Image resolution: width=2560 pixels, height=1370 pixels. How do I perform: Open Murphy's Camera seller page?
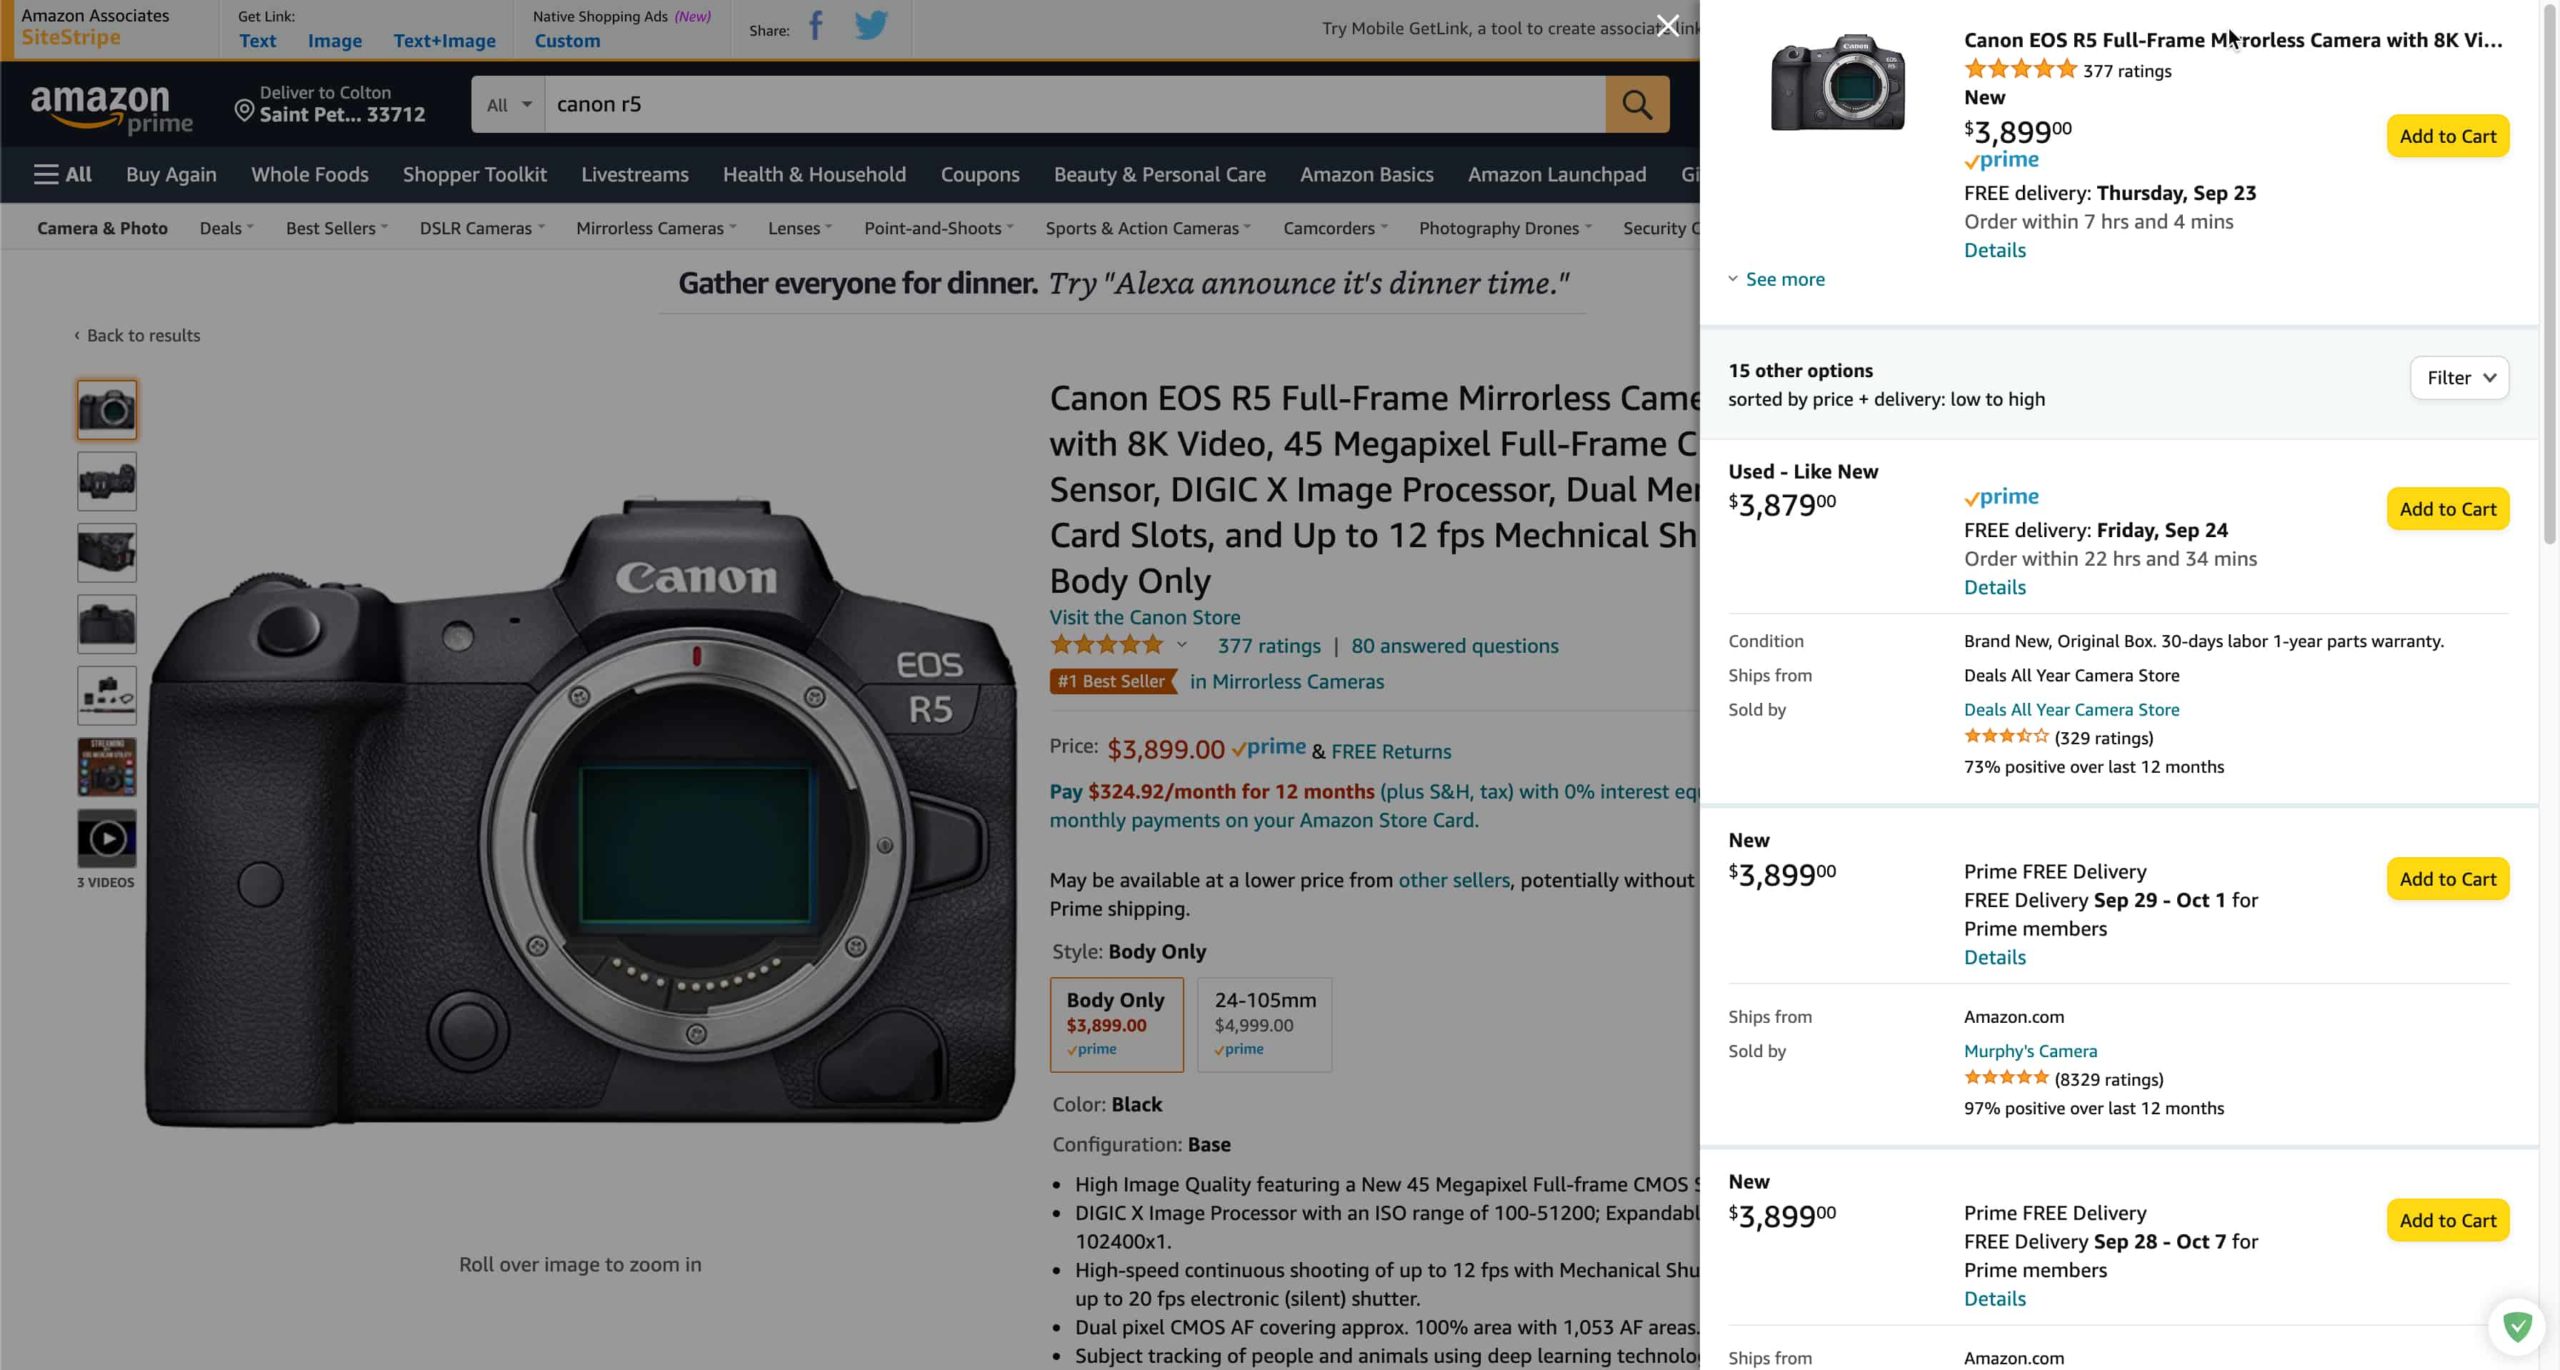point(2028,1051)
